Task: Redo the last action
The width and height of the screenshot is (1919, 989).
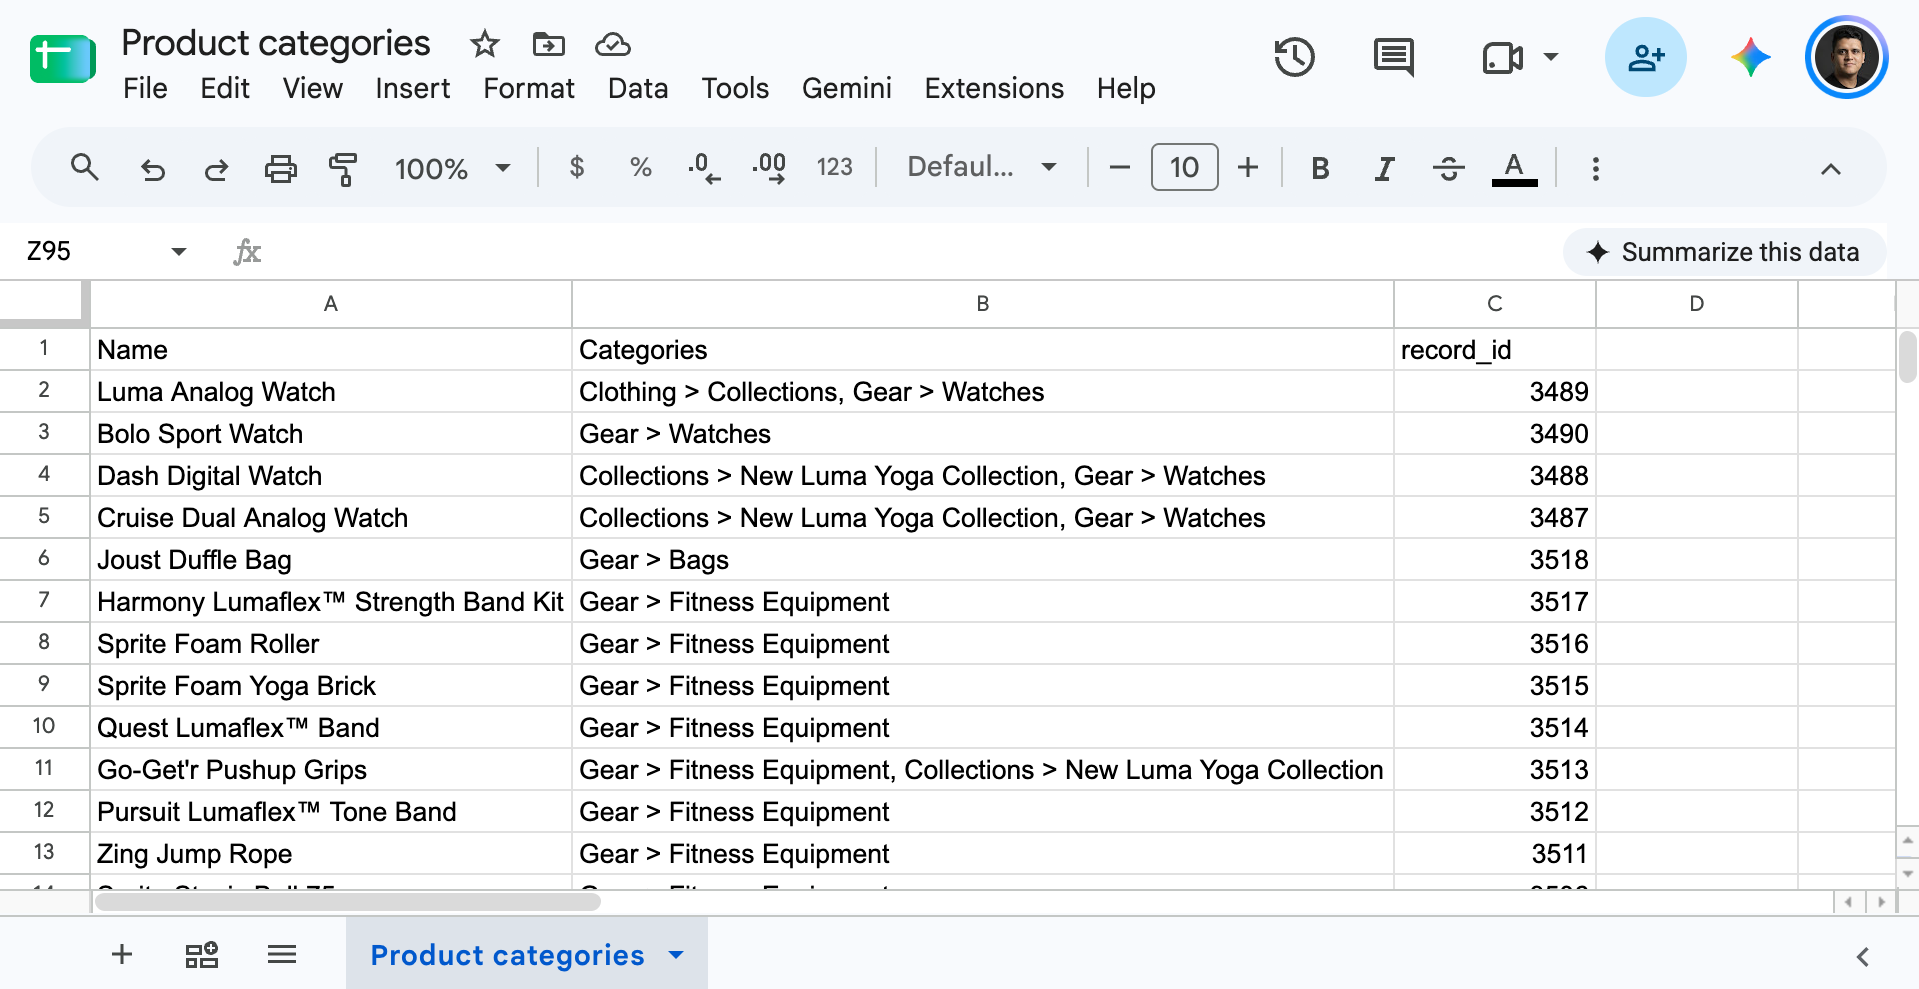Action: 216,169
